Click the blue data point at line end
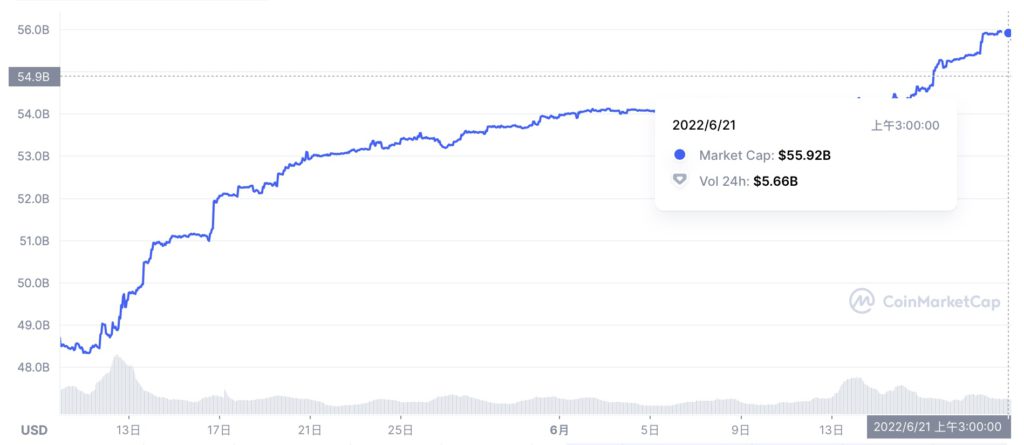The height and width of the screenshot is (445, 1024). coord(1008,33)
